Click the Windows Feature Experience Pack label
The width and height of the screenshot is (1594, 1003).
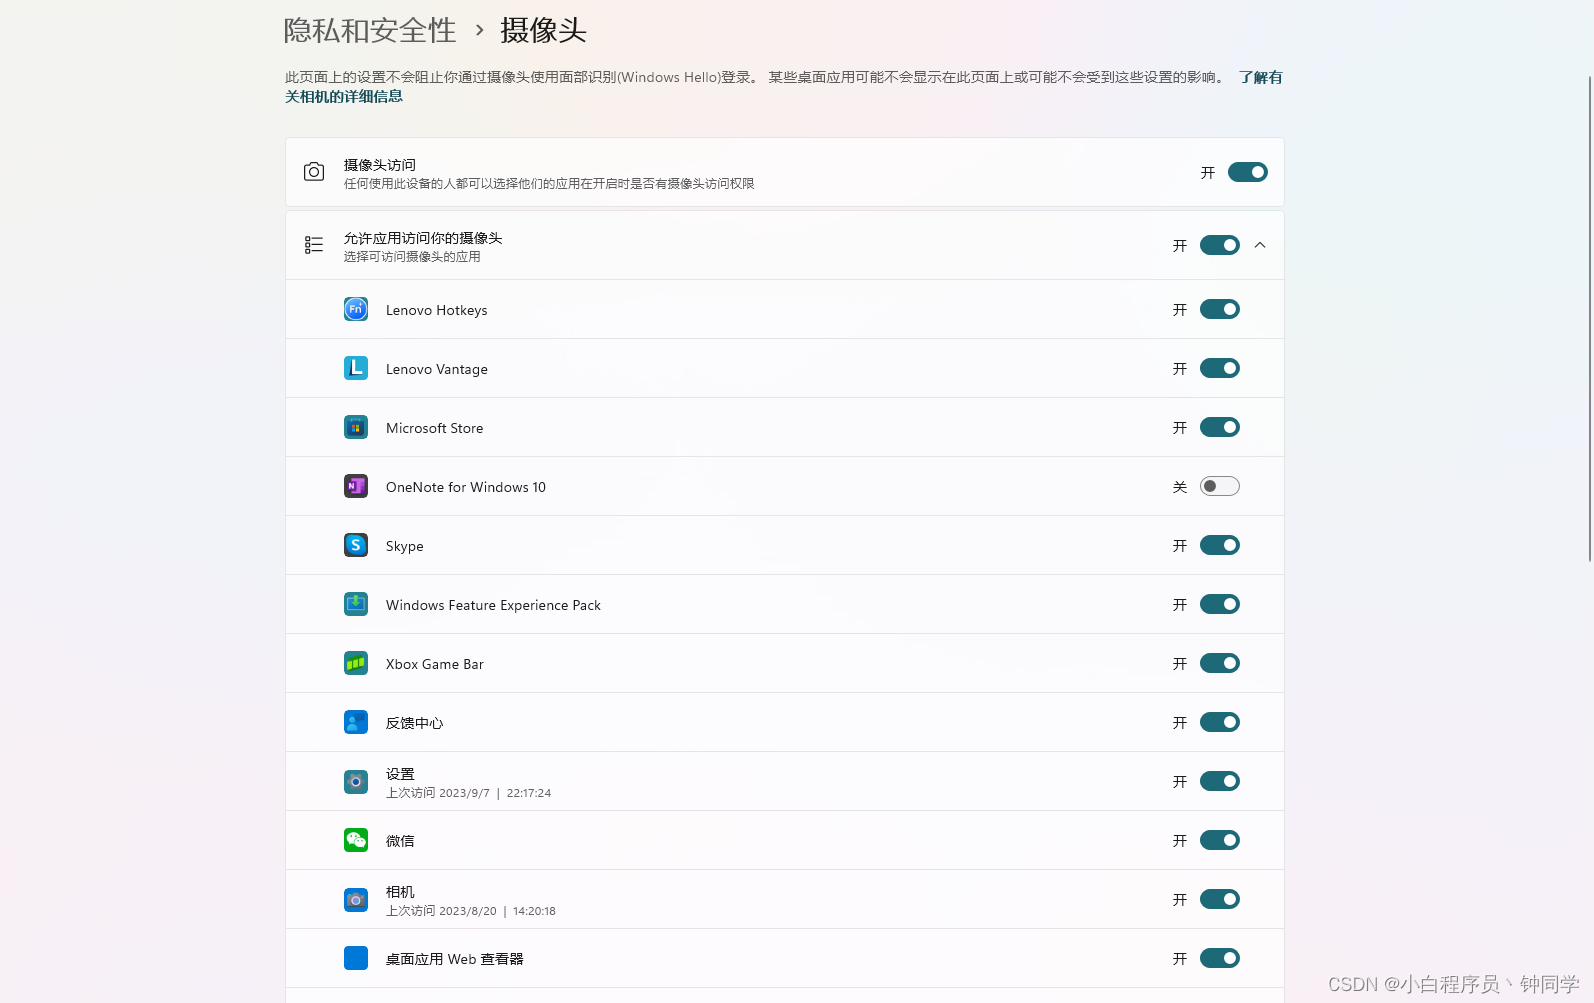point(493,605)
